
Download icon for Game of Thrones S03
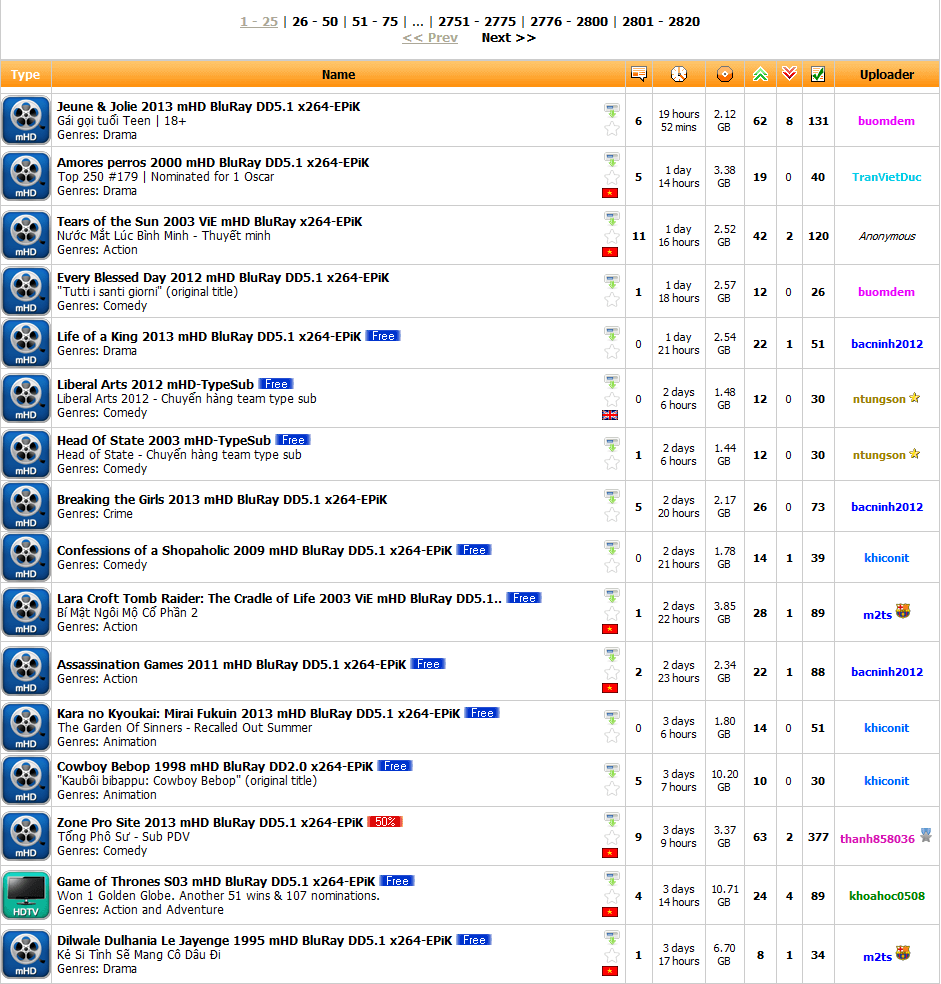tap(611, 878)
